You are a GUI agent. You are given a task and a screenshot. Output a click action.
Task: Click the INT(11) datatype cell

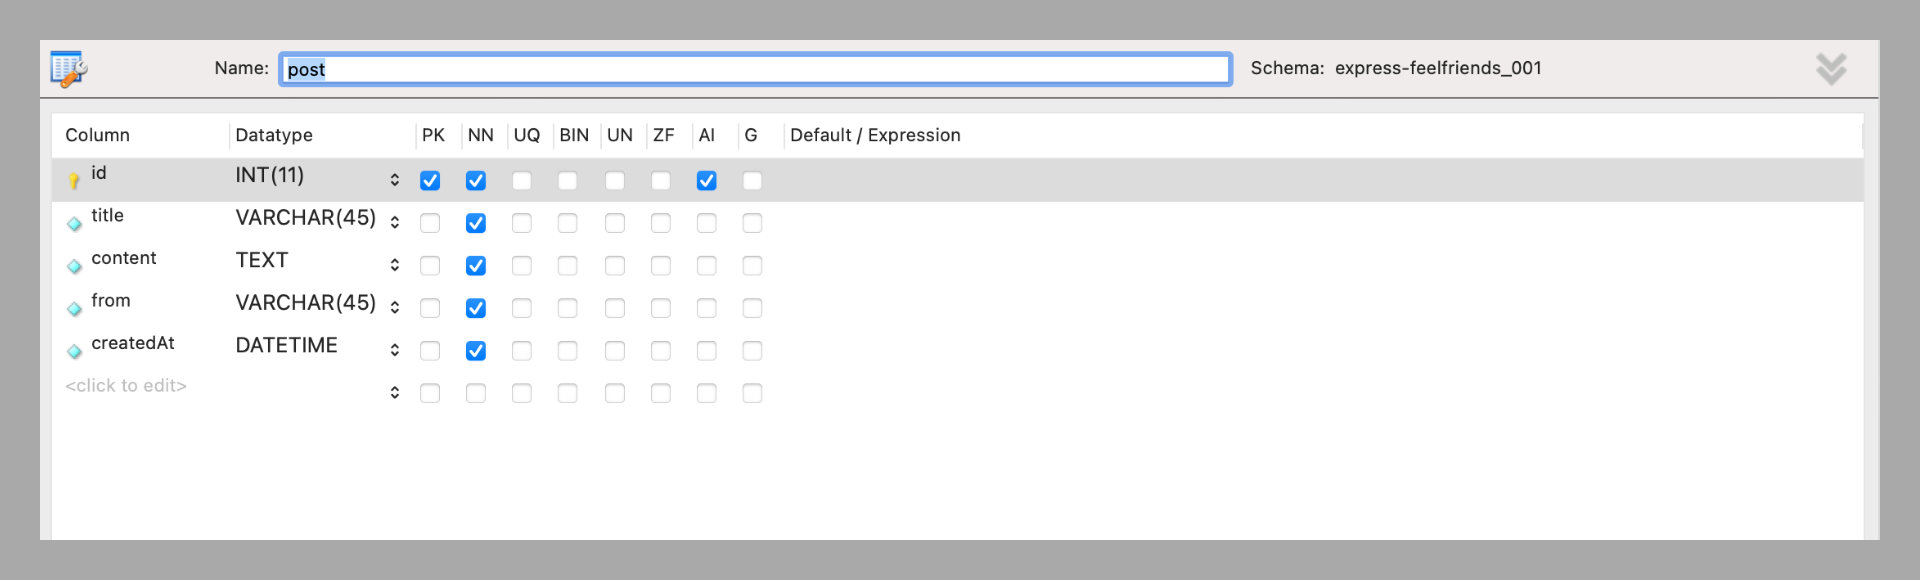tap(270, 175)
